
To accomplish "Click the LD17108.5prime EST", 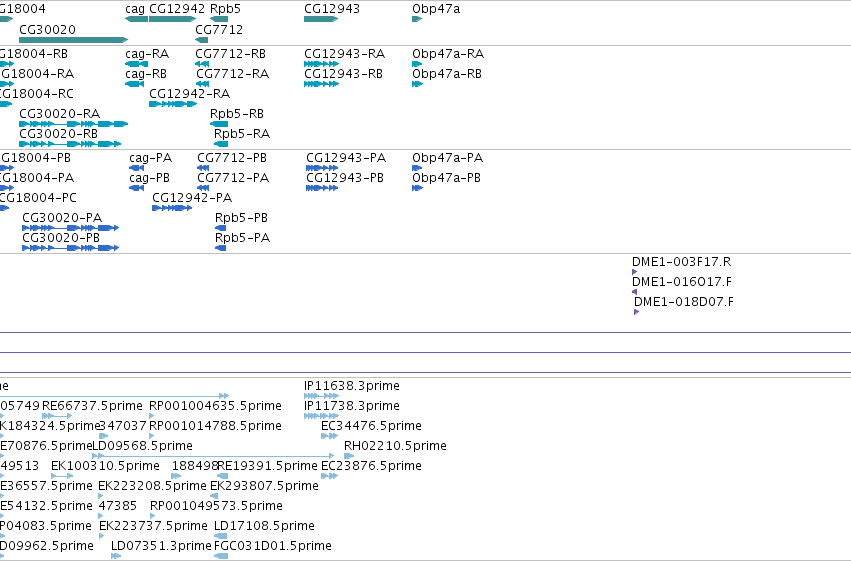I will pos(220,536).
